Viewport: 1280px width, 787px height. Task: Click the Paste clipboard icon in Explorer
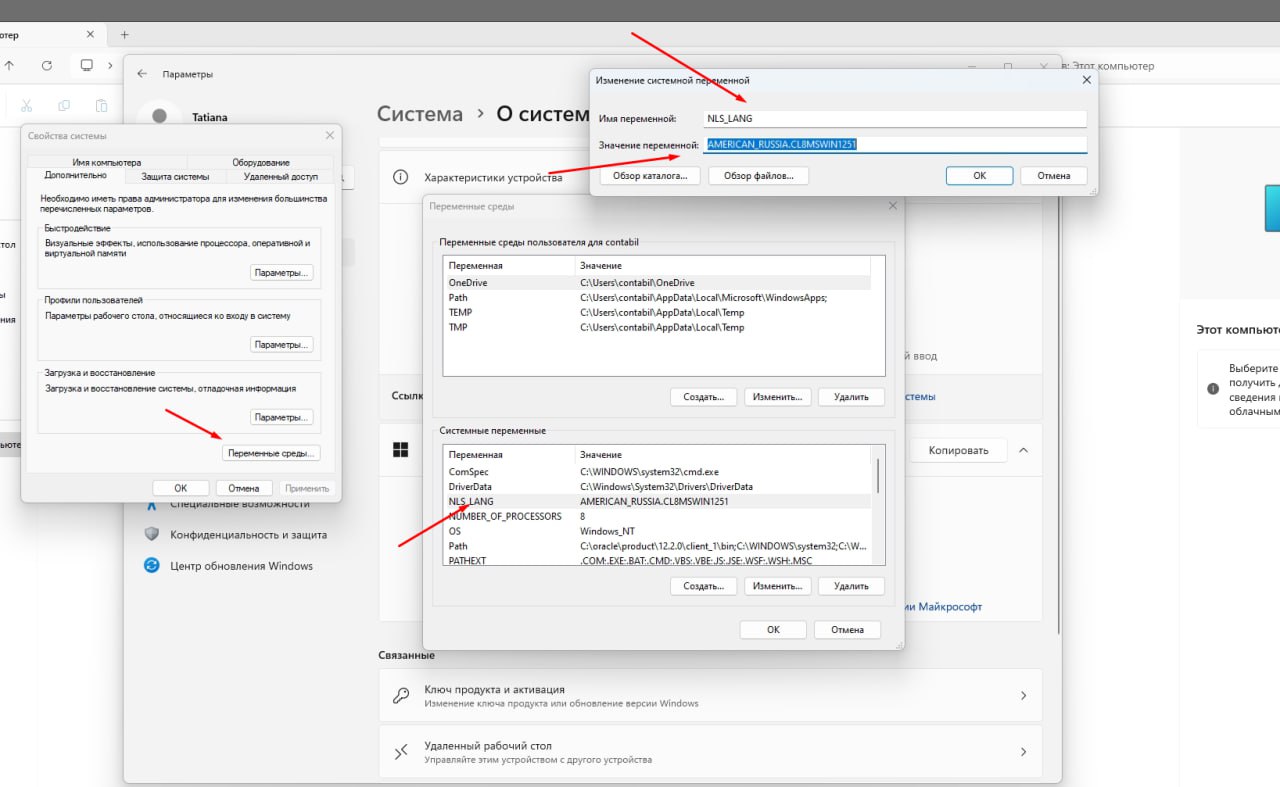point(101,105)
